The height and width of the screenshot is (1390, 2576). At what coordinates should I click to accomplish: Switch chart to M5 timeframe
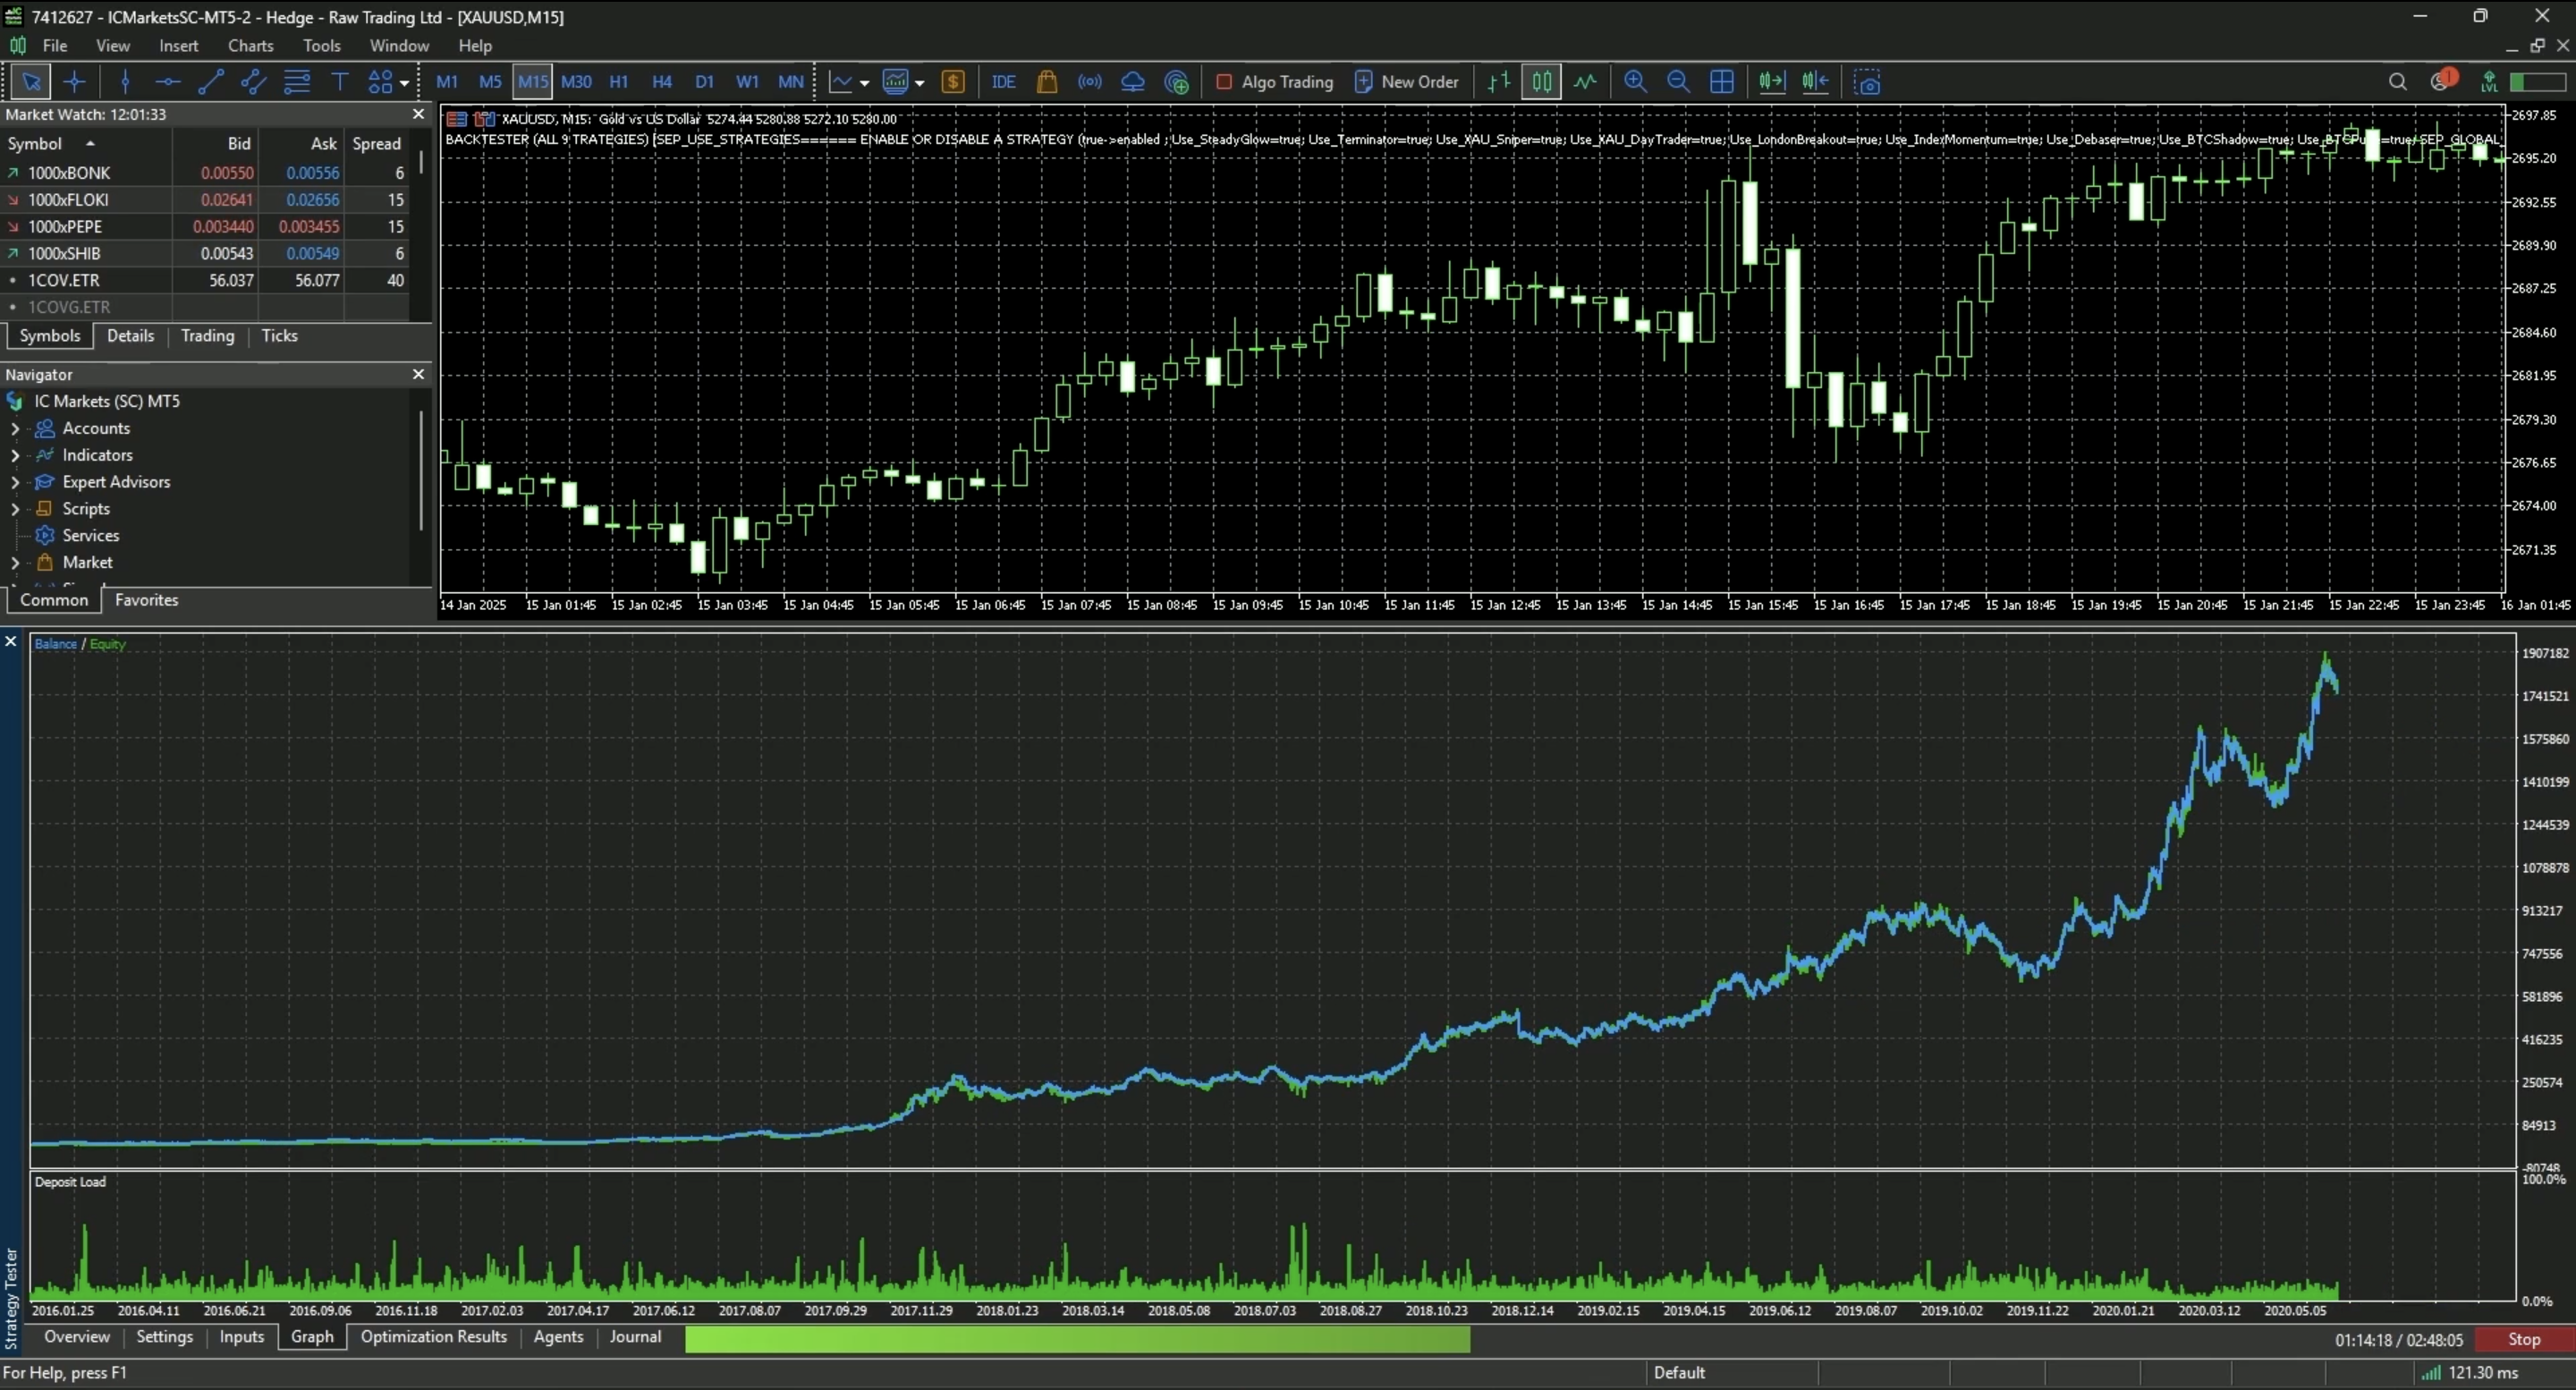(x=490, y=82)
